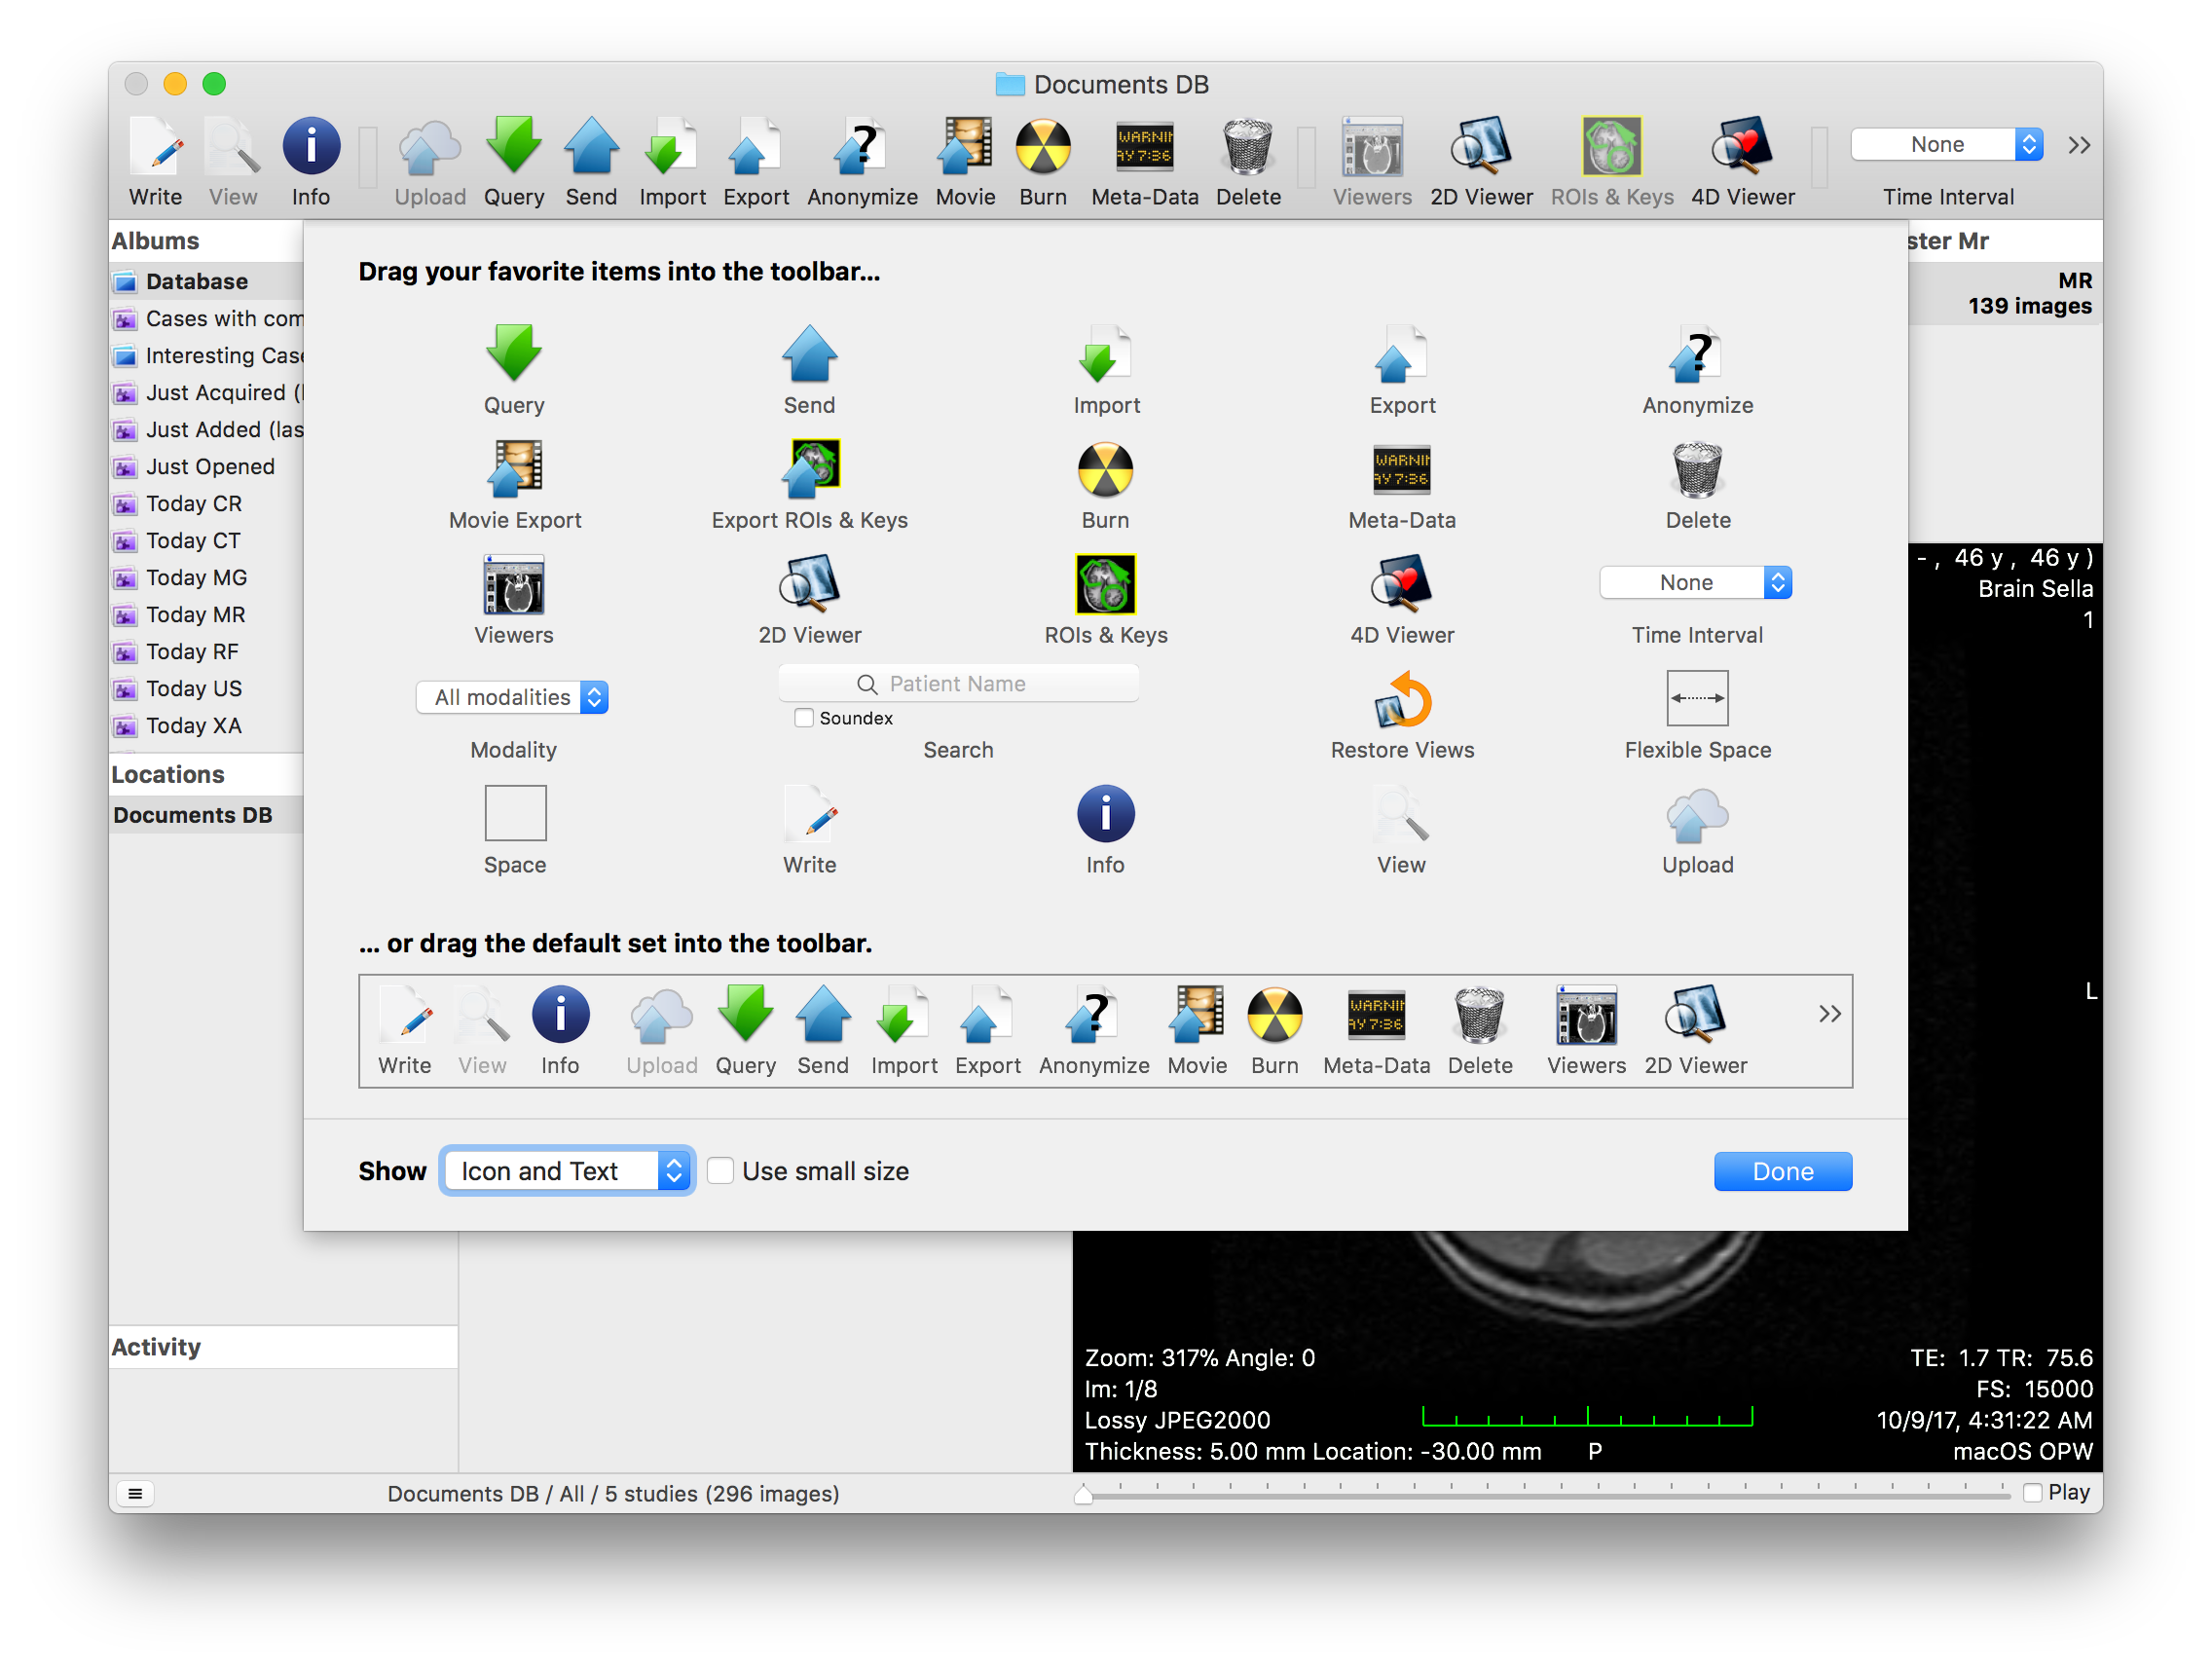This screenshot has height=1669, width=2212.
Task: Click the Send icon in the main toolbar
Action: pos(591,147)
